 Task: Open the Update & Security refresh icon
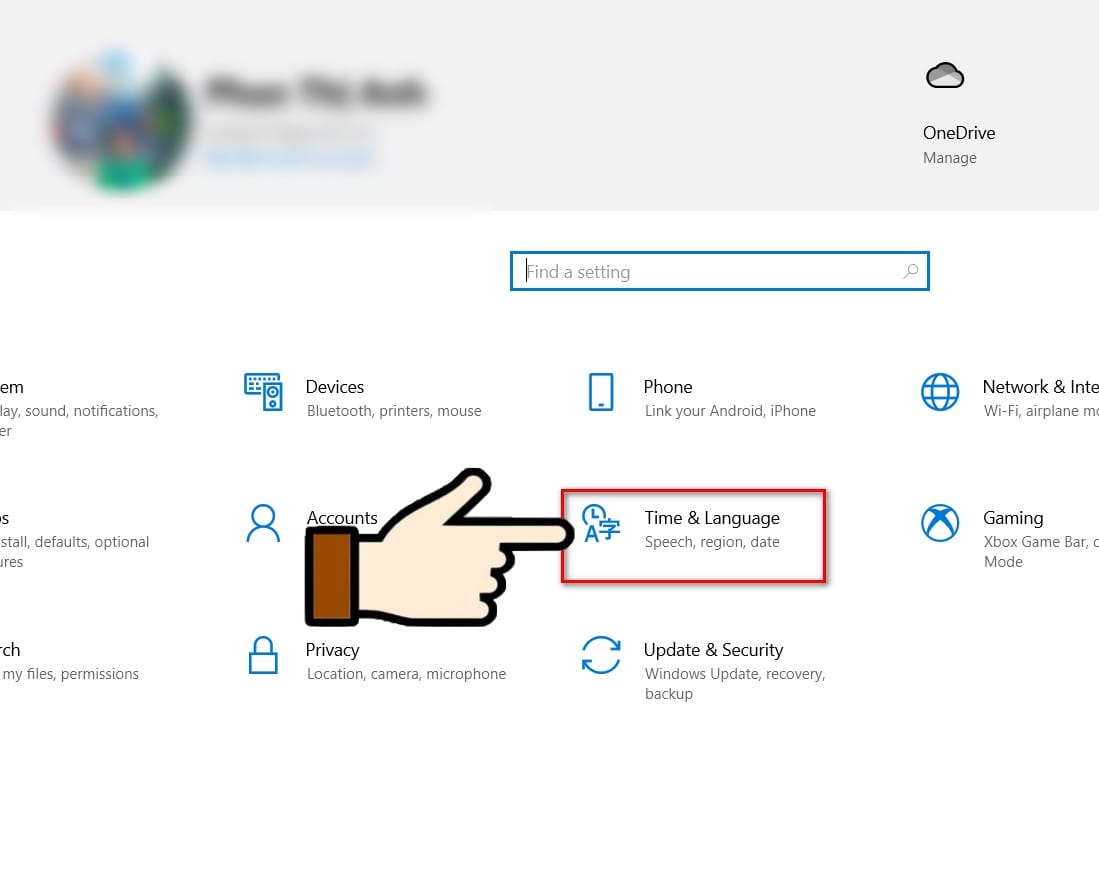(601, 655)
